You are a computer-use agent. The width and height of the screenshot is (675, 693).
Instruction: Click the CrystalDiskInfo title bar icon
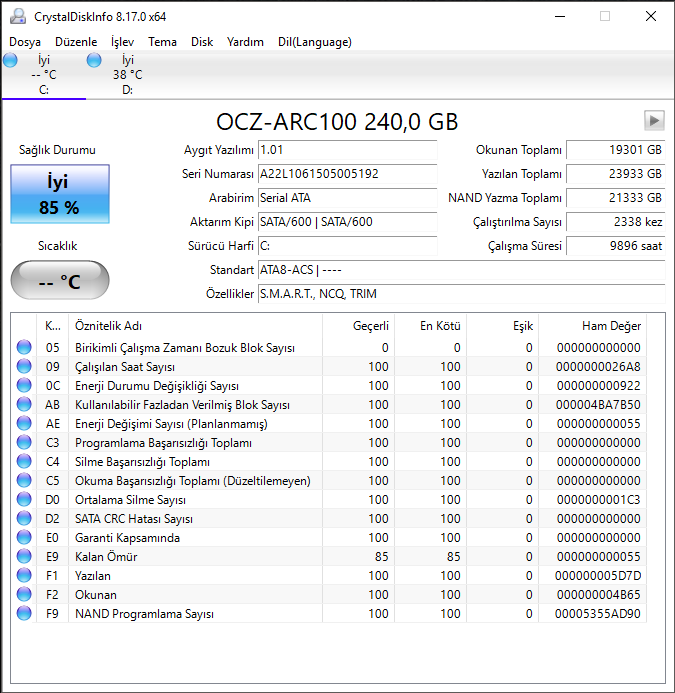tap(18, 16)
